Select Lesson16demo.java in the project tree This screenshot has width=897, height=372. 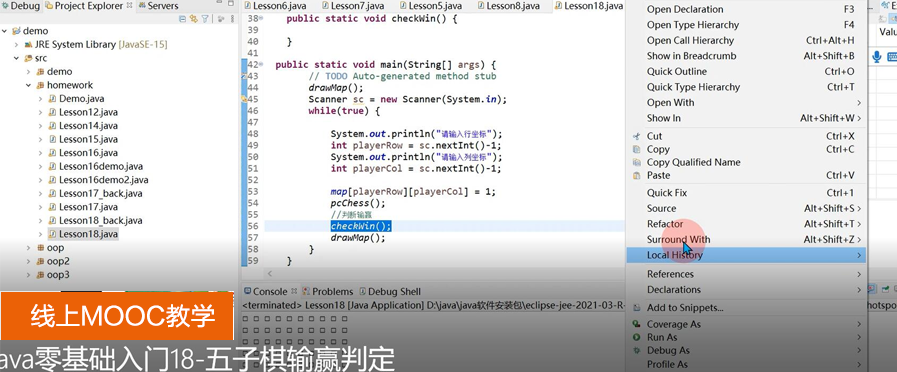[x=101, y=167]
